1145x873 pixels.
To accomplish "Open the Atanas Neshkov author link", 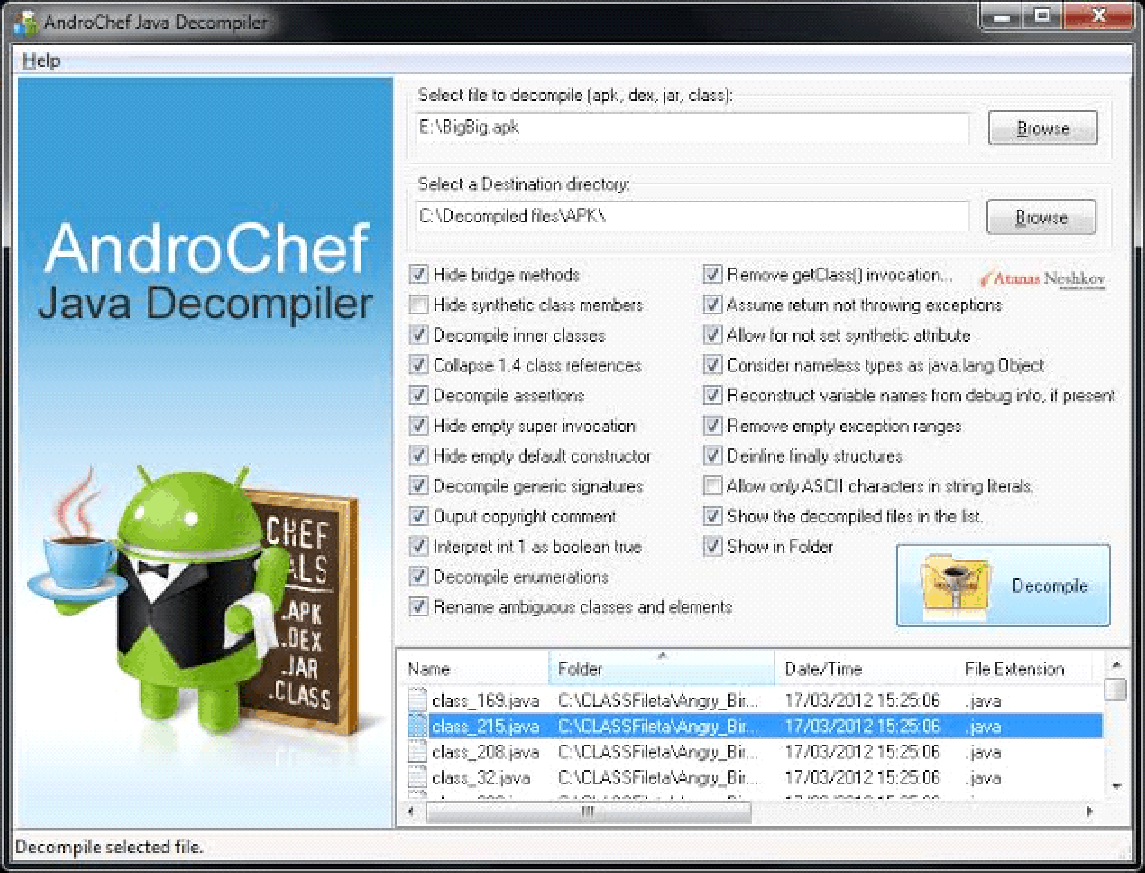I will point(1042,279).
